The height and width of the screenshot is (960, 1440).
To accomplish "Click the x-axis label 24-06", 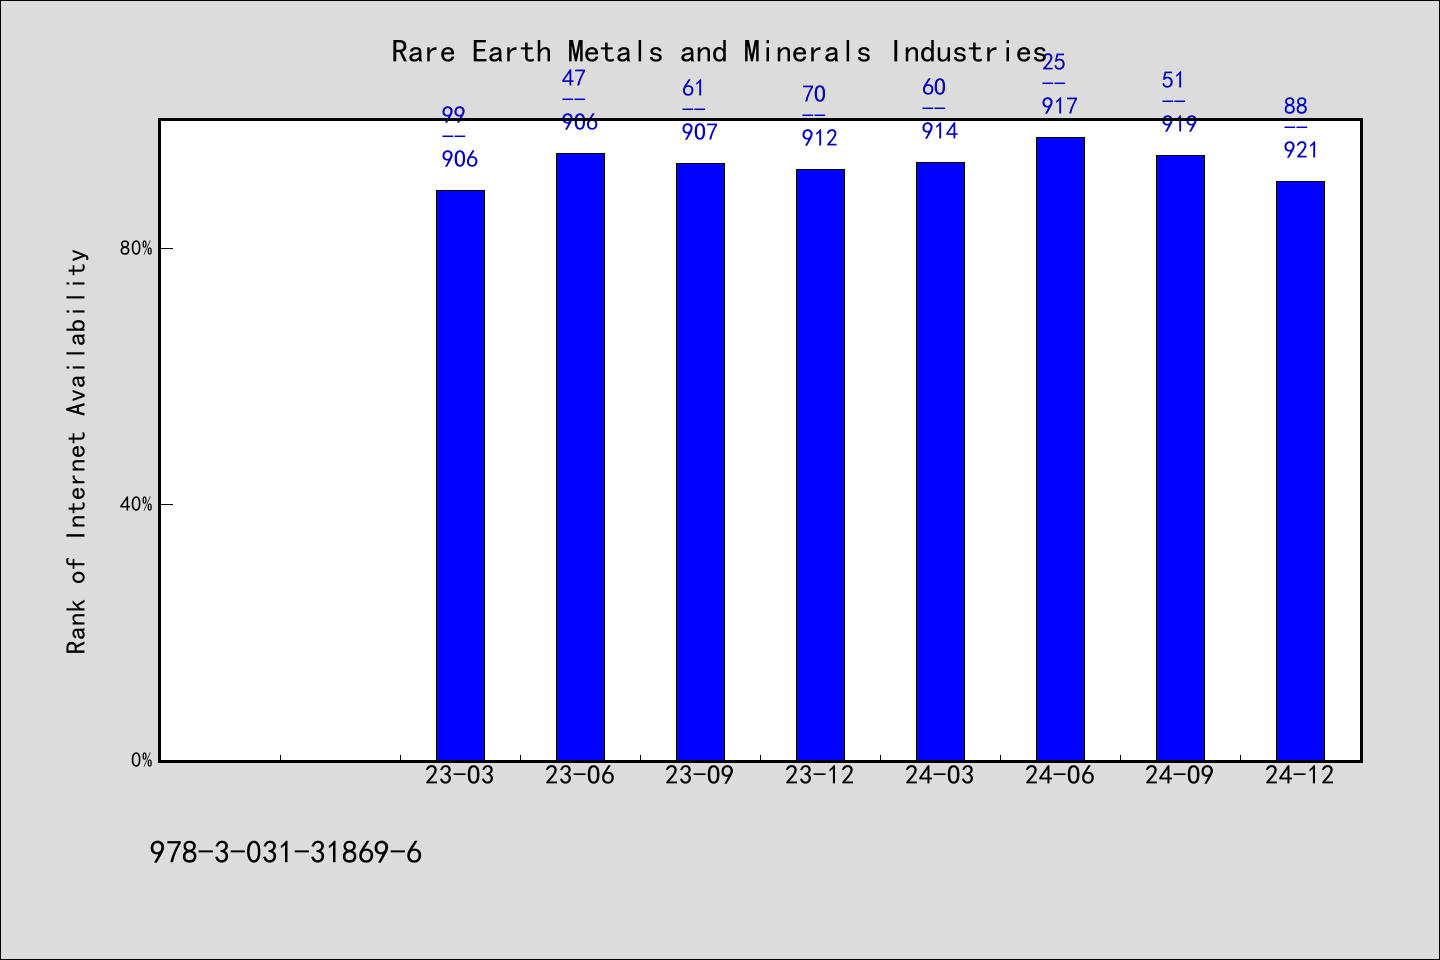I will click(x=1060, y=775).
